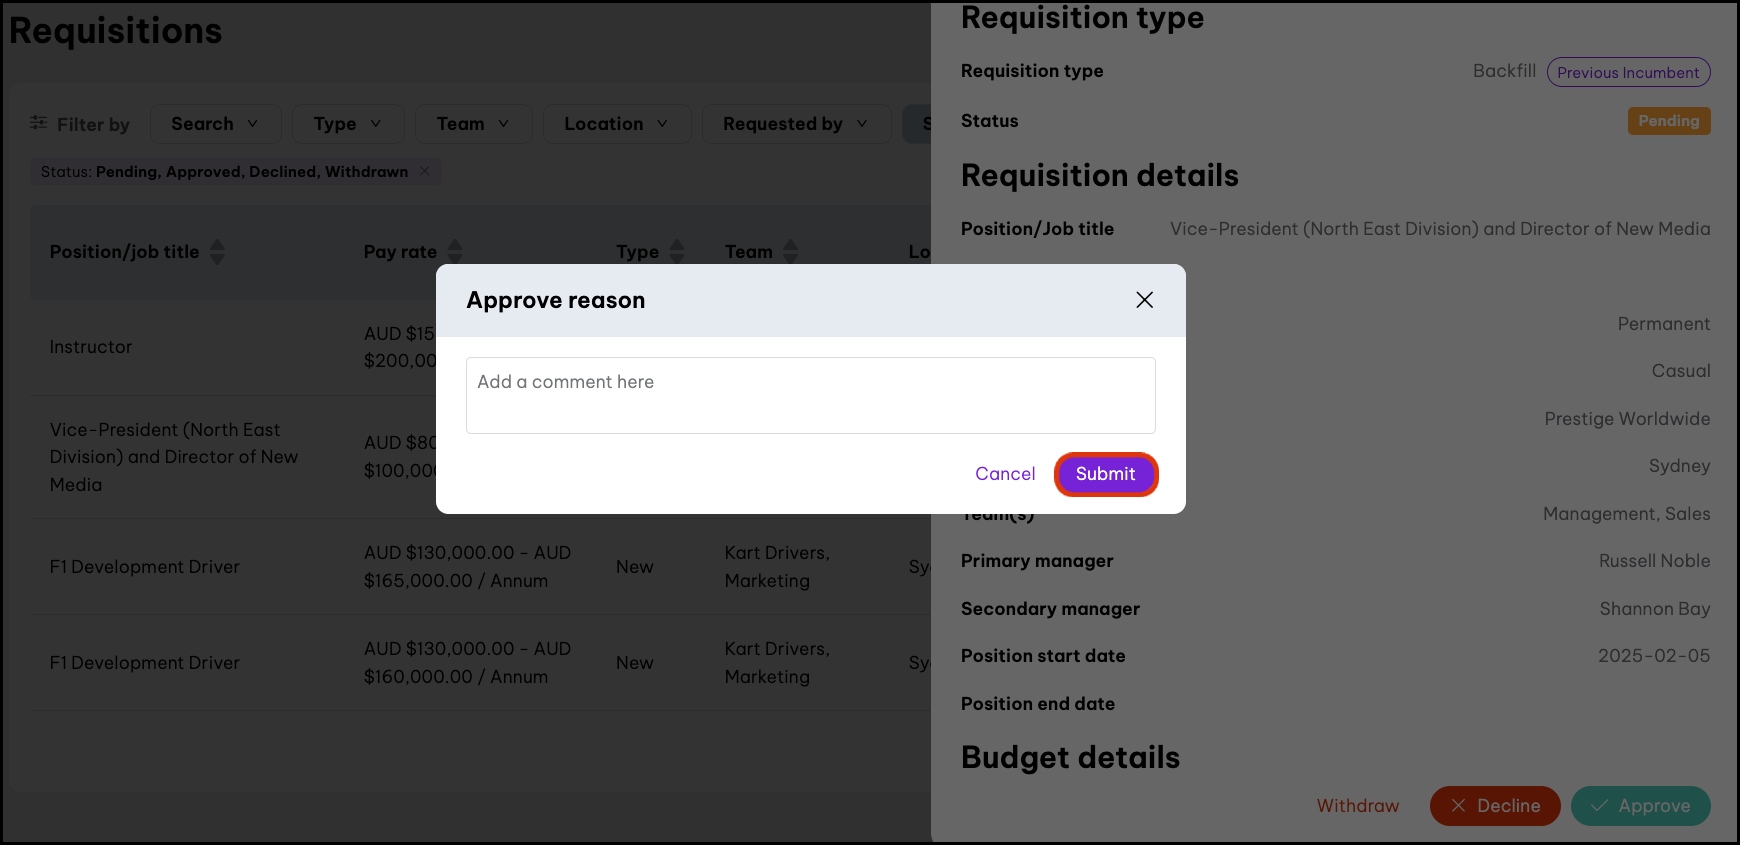The image size is (1740, 845).
Task: Click the Filter by sliders icon
Action: [39, 123]
